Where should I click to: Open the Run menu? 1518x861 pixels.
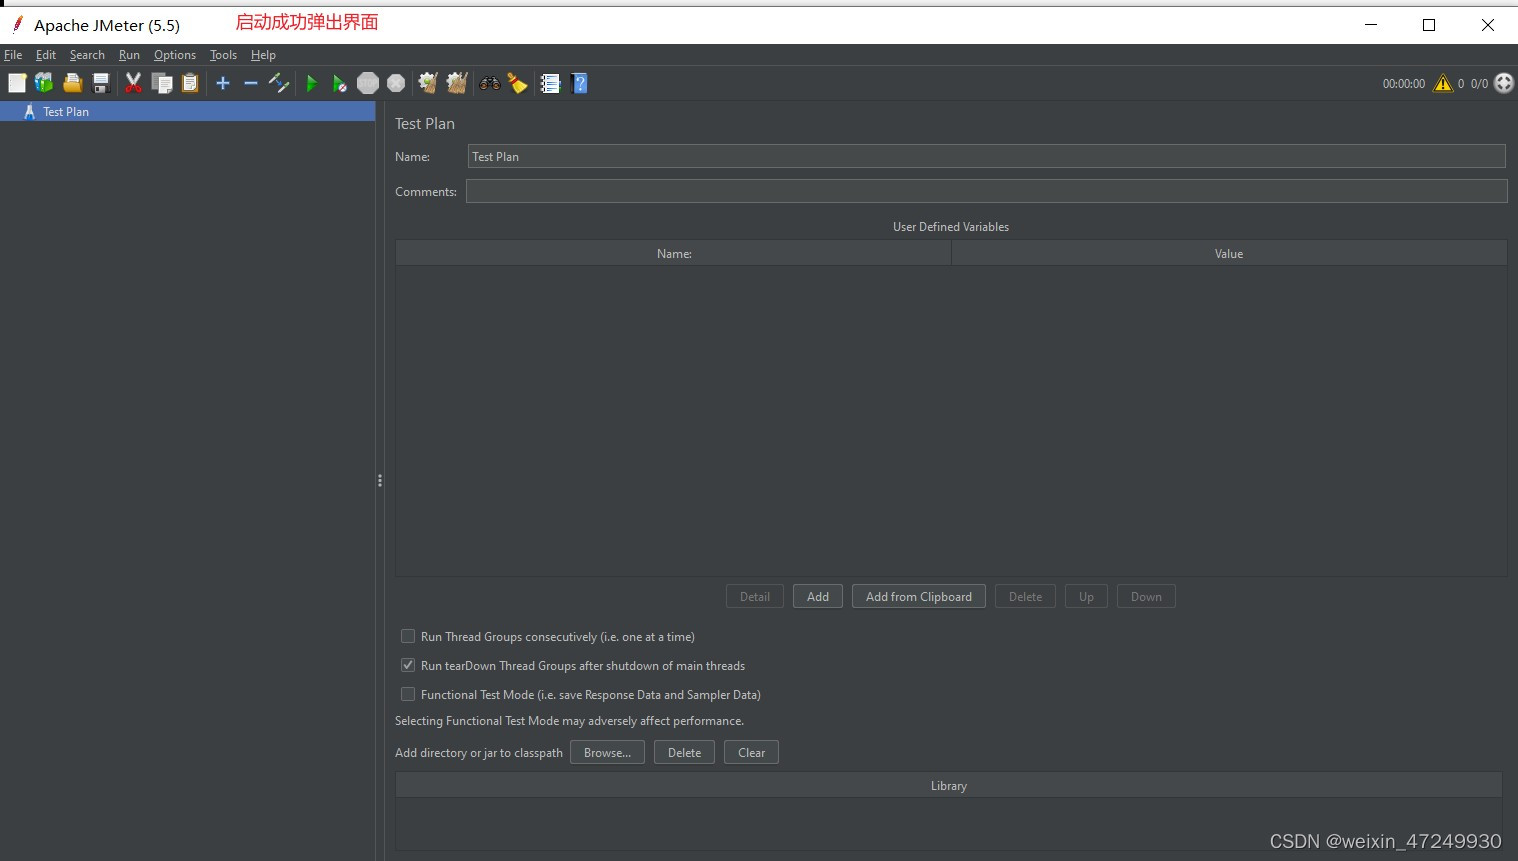(129, 55)
